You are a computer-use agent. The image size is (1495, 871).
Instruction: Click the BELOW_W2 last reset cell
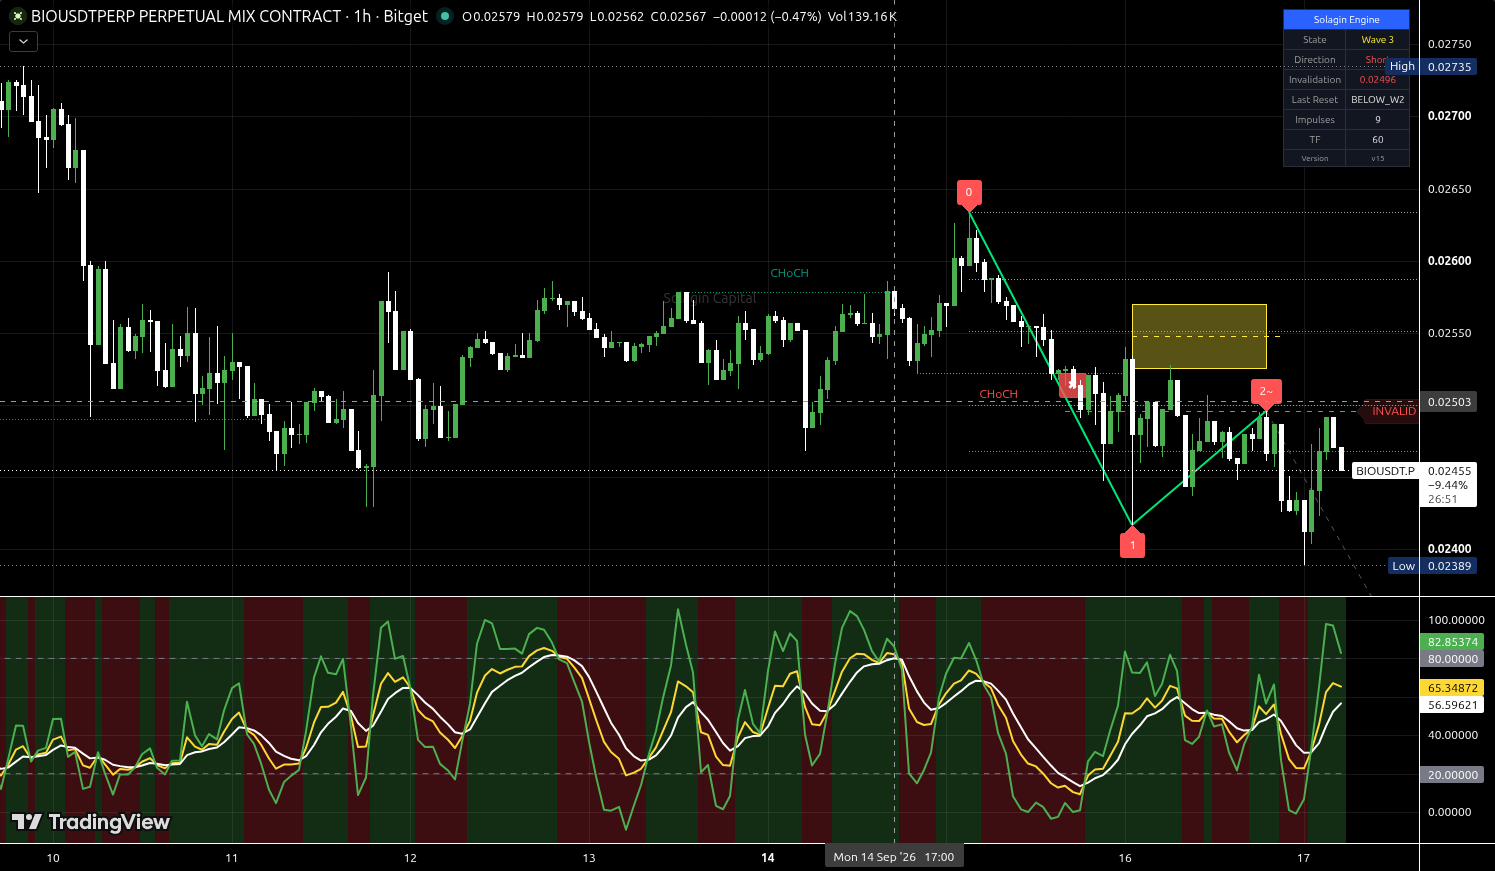(x=1377, y=100)
